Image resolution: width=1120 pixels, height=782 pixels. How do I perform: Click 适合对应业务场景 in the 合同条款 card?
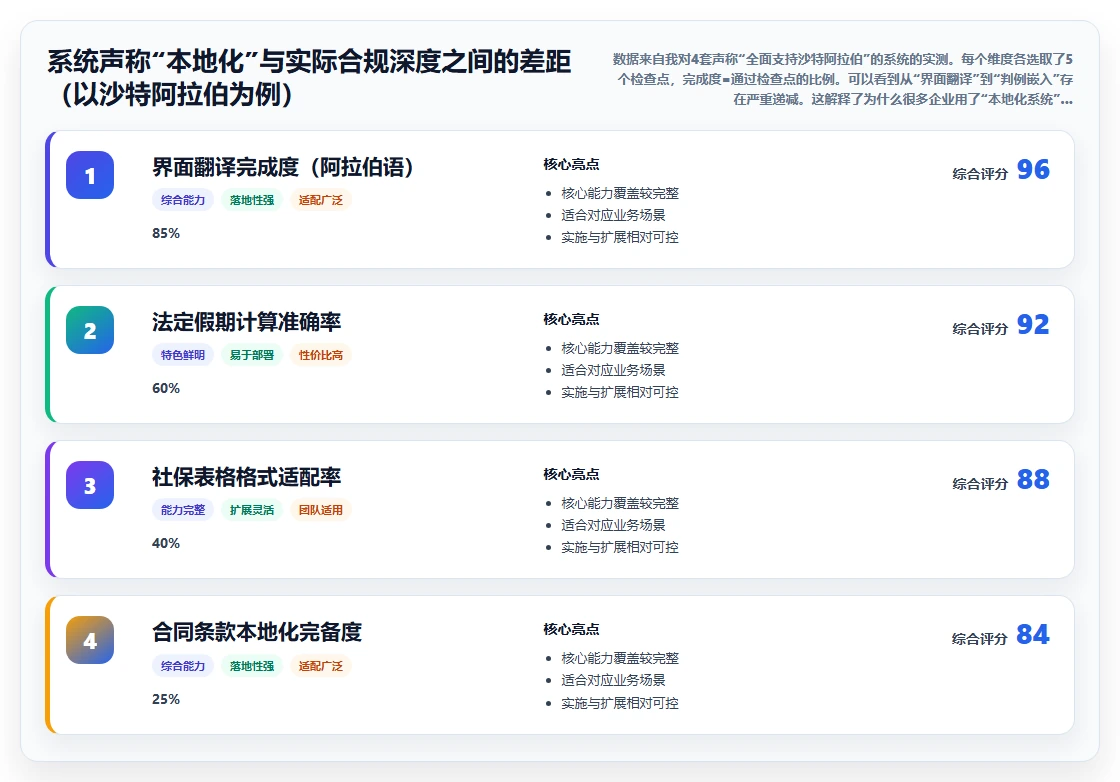coord(614,680)
